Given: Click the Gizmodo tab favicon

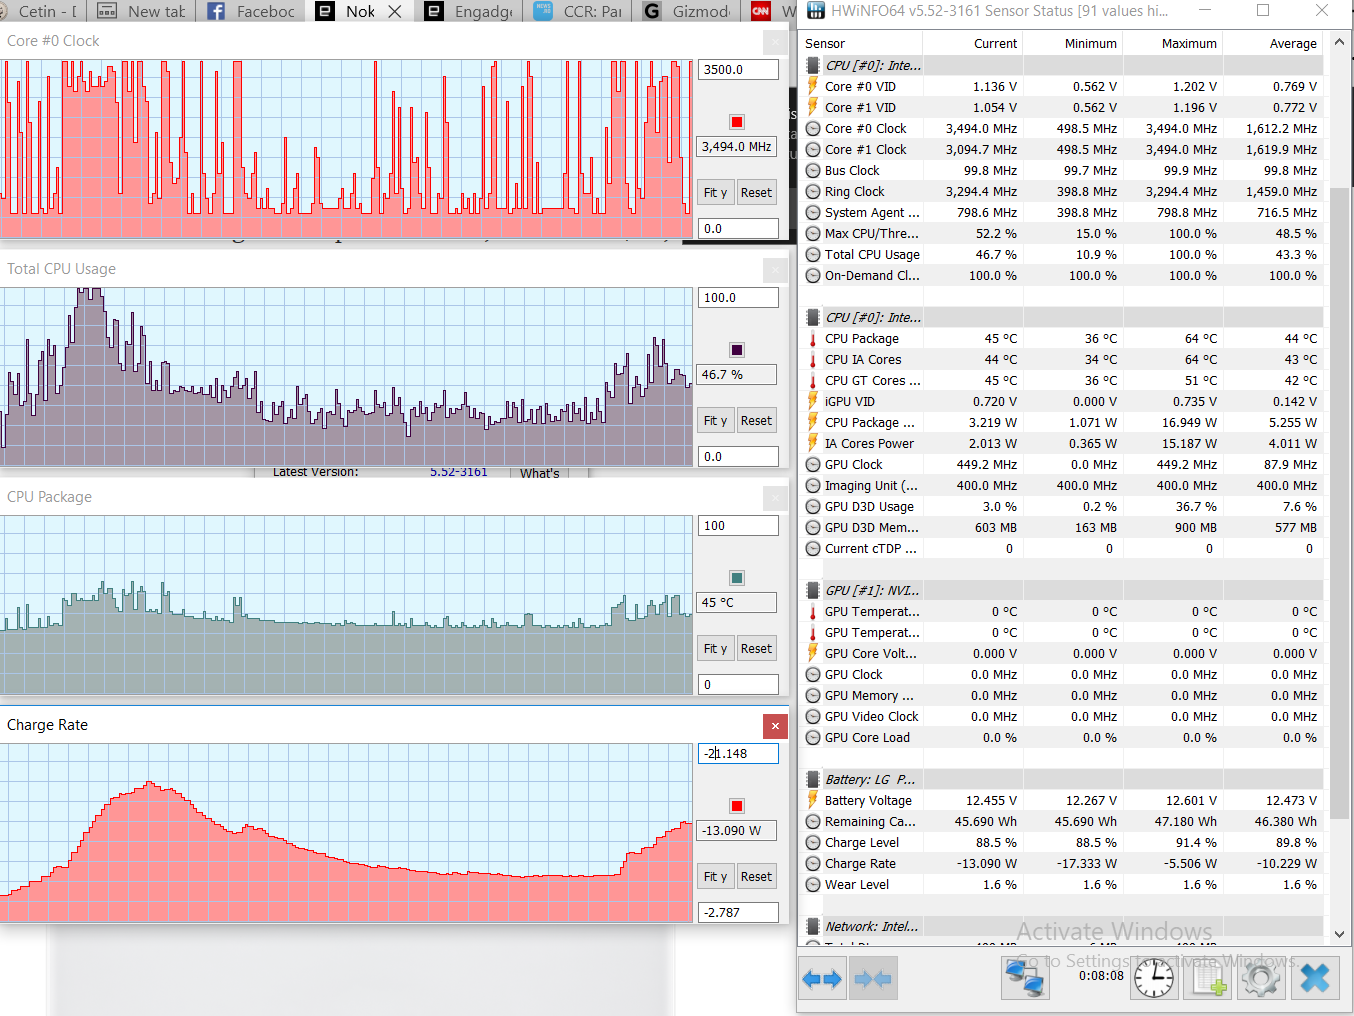Looking at the screenshot, I should coord(652,11).
